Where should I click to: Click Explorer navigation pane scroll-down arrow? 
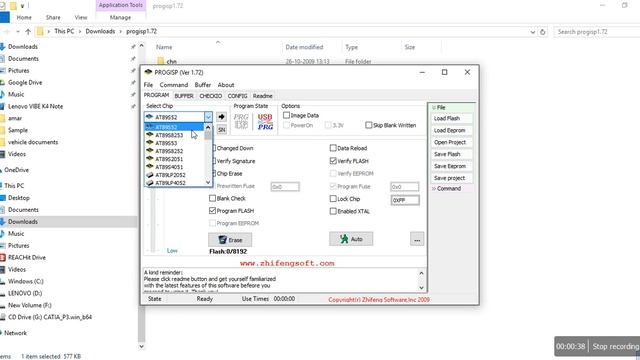point(142,347)
